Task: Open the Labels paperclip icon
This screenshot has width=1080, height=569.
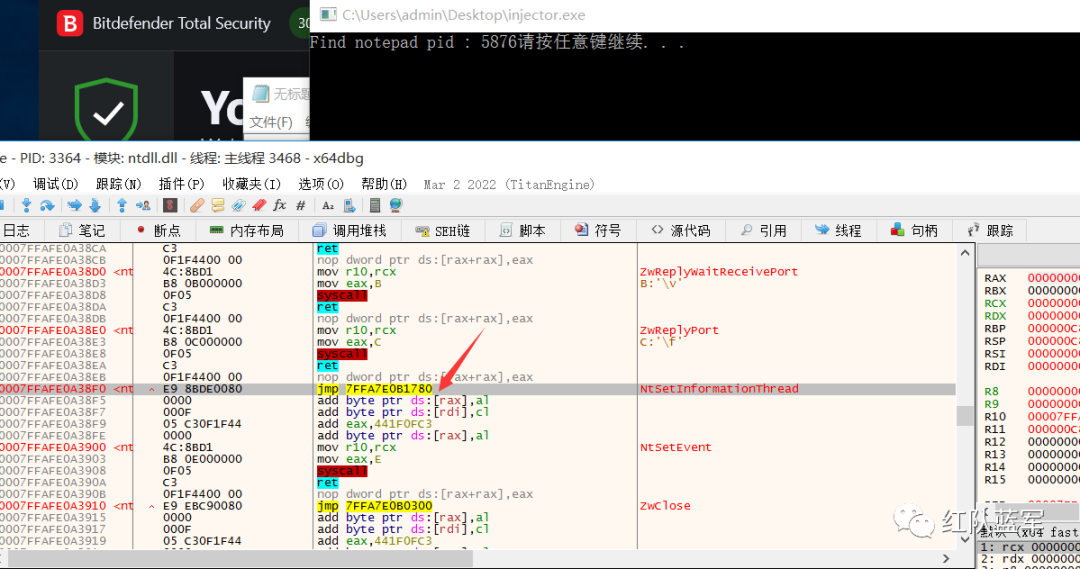Action: pos(238,205)
